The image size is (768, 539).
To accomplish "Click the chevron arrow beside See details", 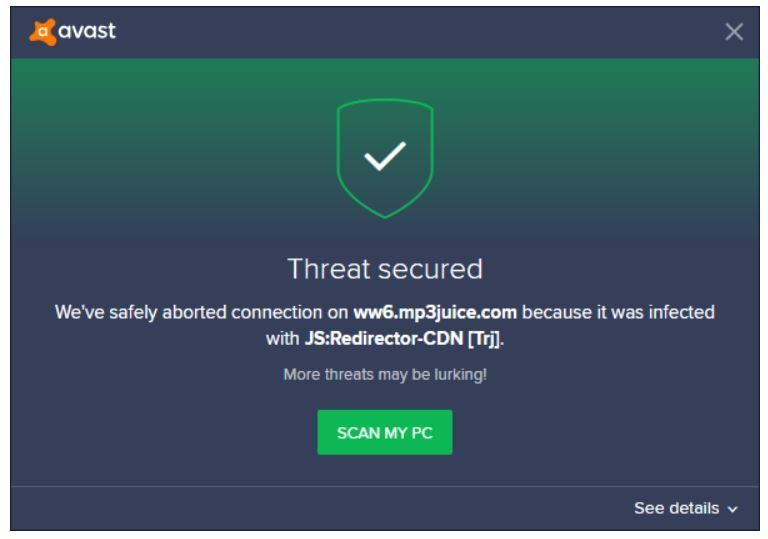I will tap(733, 510).
